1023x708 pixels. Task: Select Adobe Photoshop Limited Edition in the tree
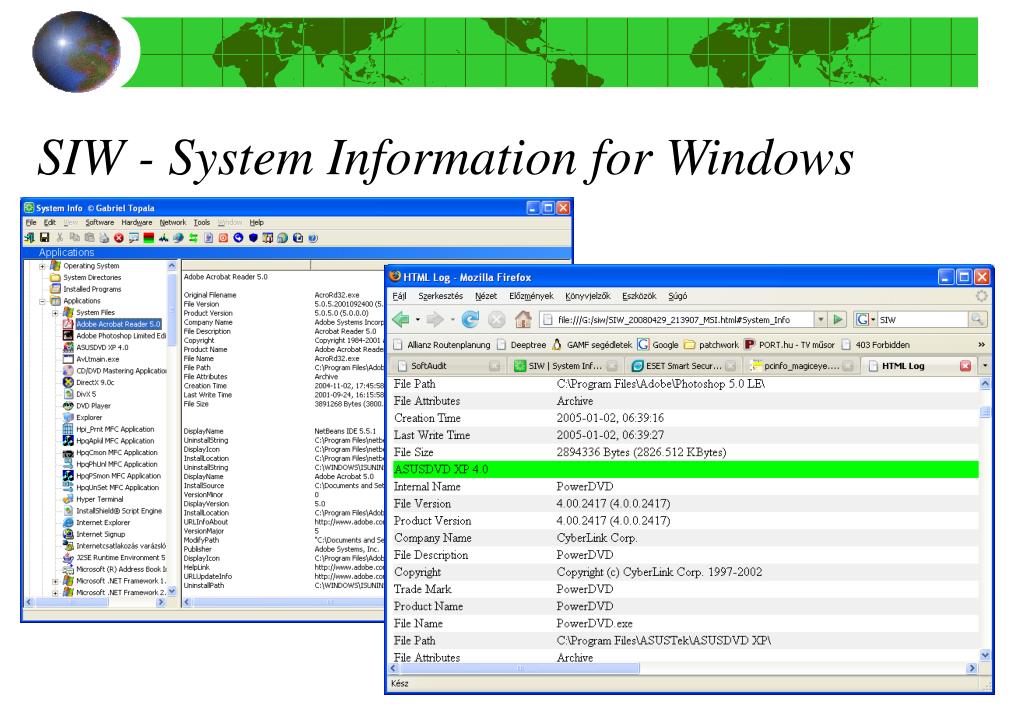click(121, 336)
